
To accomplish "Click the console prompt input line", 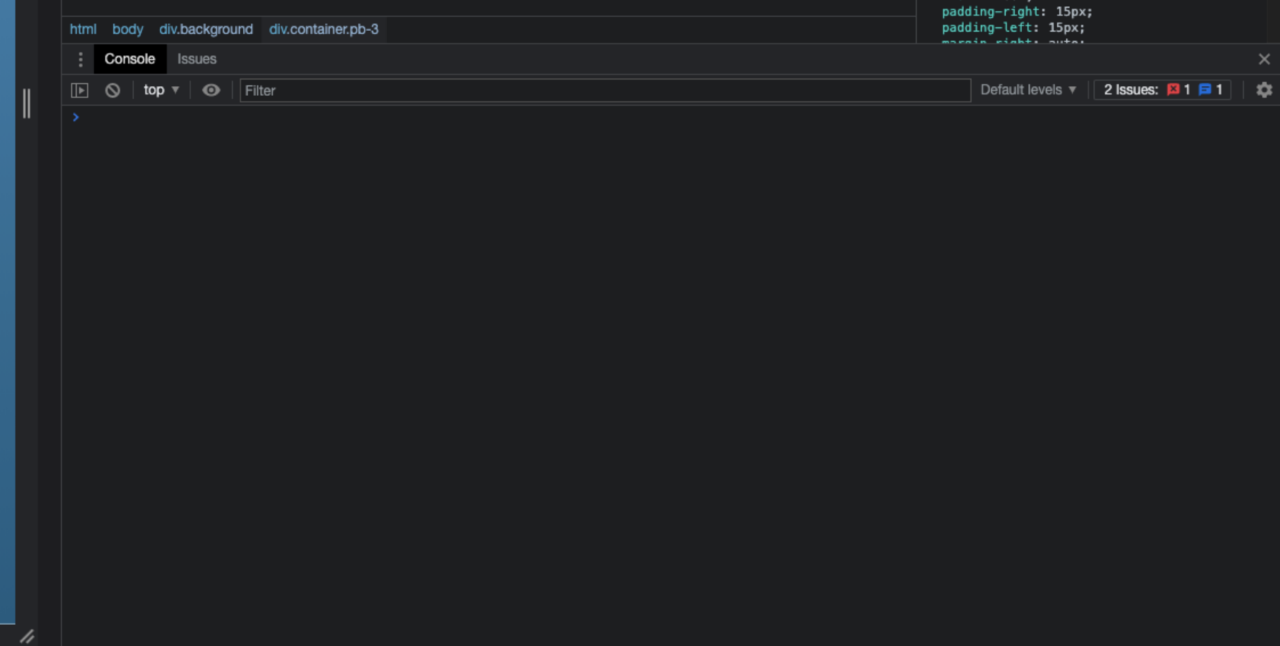I will point(670,118).
